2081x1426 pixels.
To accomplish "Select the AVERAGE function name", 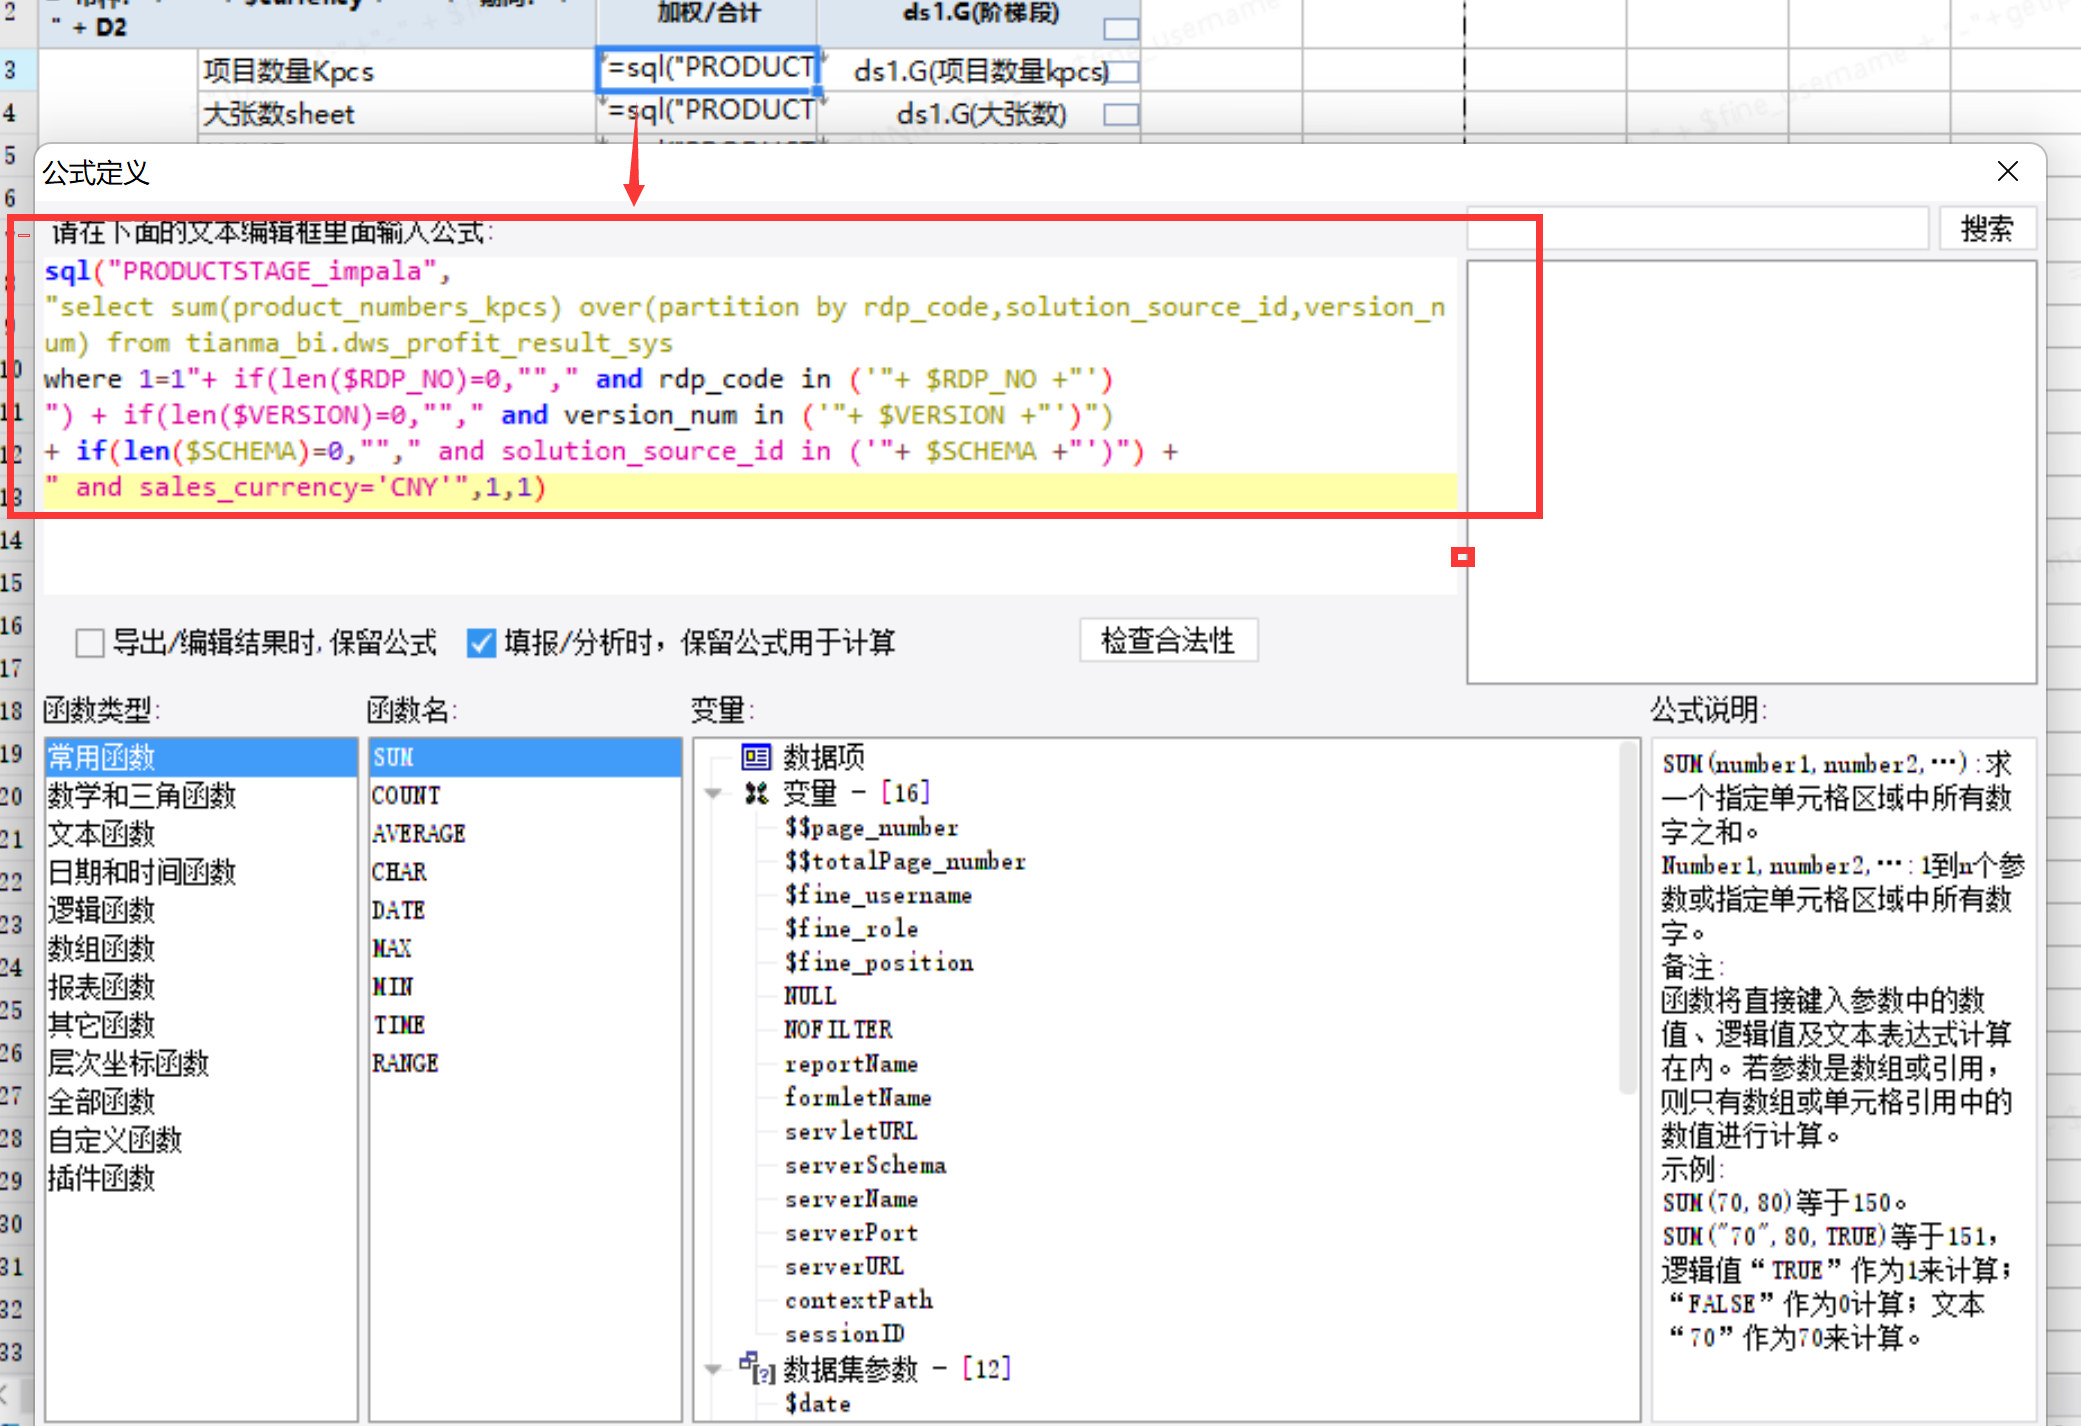I will (418, 833).
